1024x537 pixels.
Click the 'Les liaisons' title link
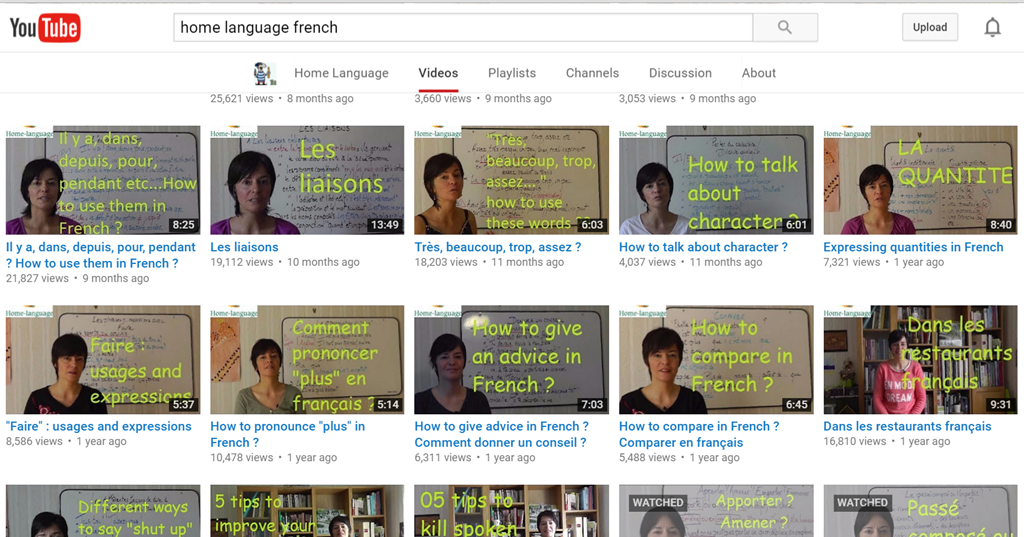pyautogui.click(x=244, y=247)
